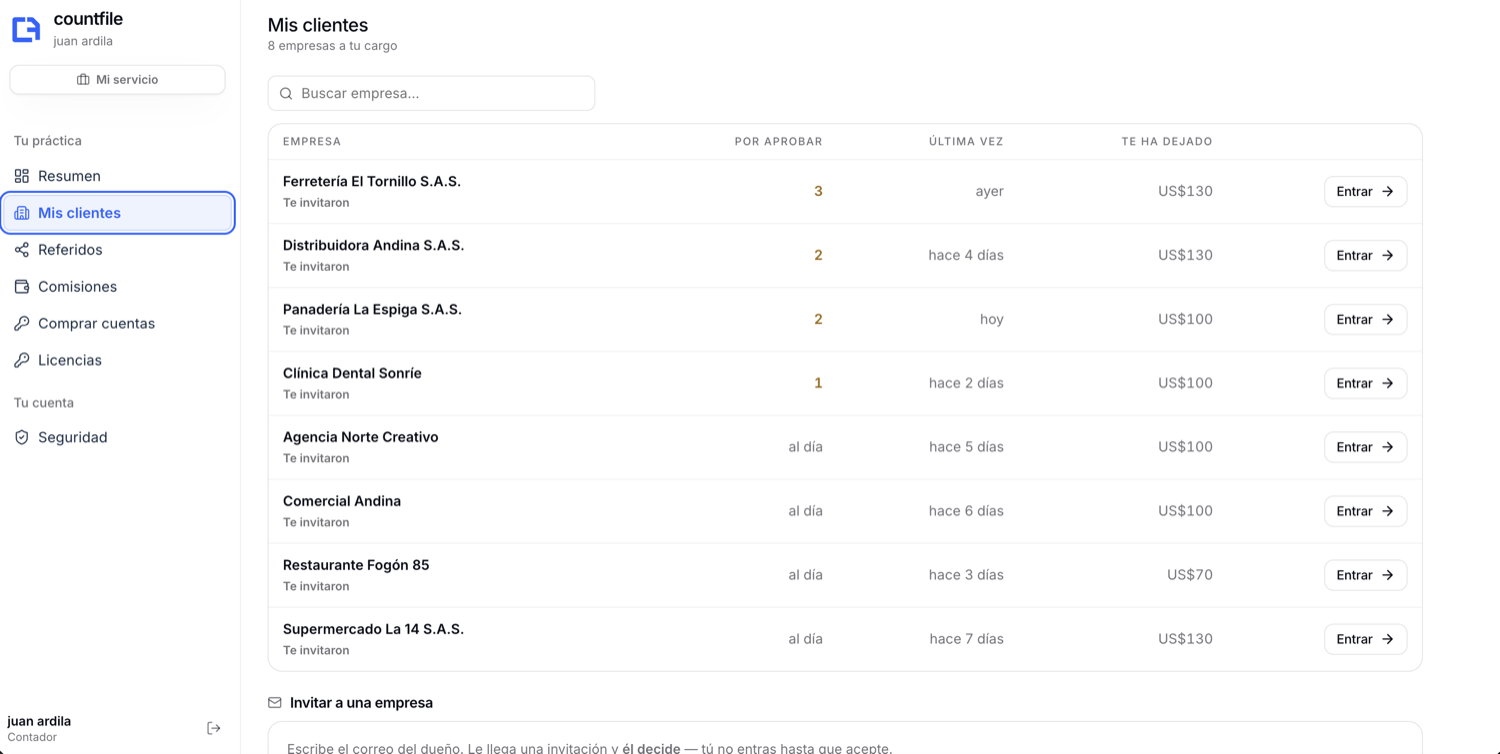Viewport: 1500px width, 754px height.
Task: Click the logout icon beside juan ardila
Action: pyautogui.click(x=214, y=728)
